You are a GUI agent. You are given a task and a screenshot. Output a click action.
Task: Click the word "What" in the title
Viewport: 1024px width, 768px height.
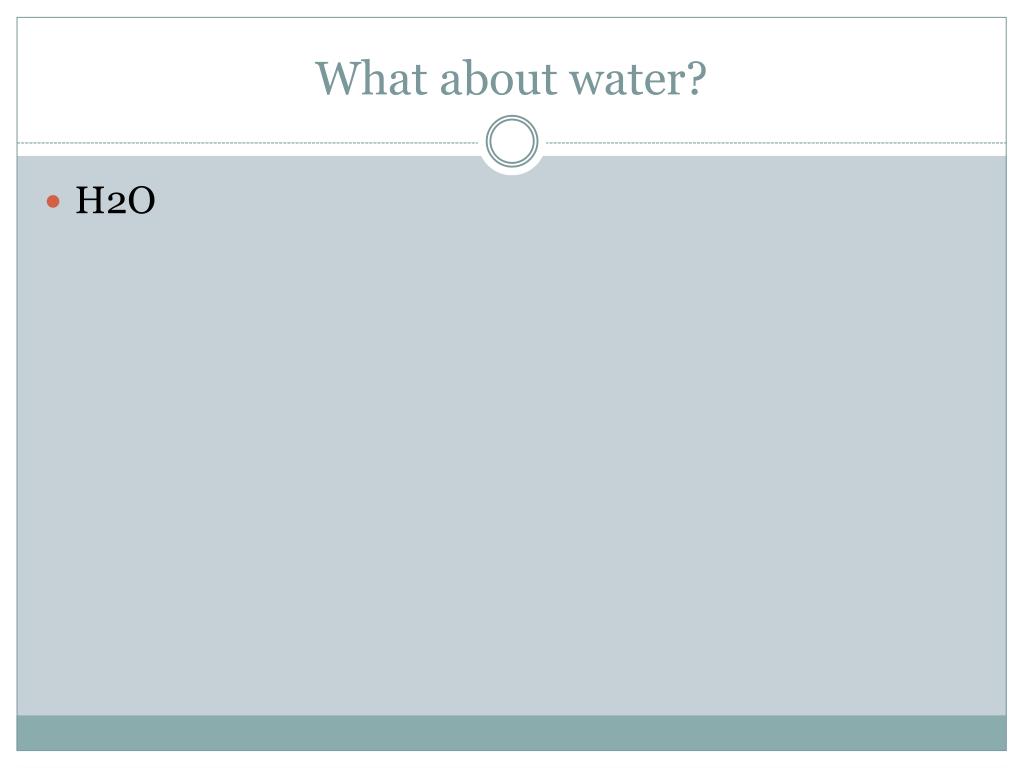tap(372, 78)
